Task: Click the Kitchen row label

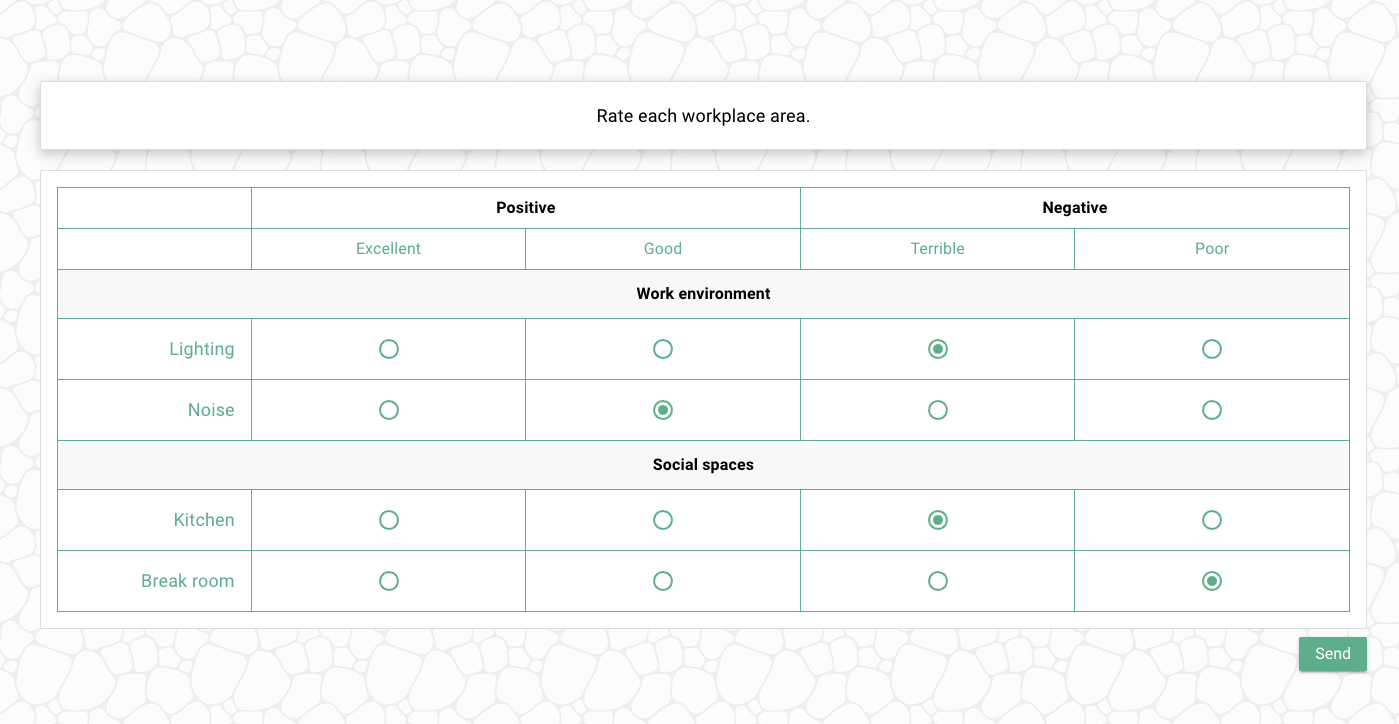Action: tap(204, 520)
